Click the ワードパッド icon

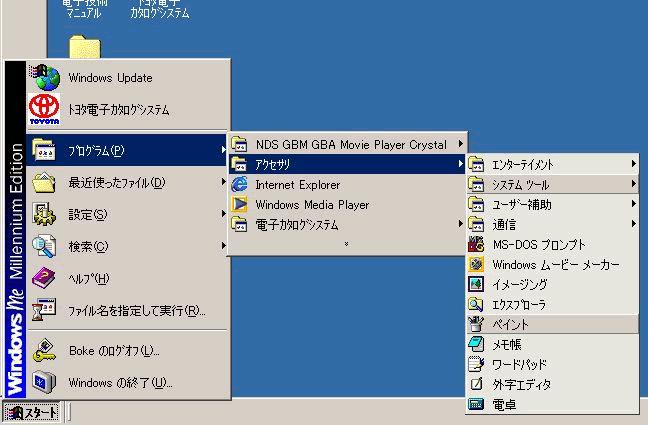476,364
